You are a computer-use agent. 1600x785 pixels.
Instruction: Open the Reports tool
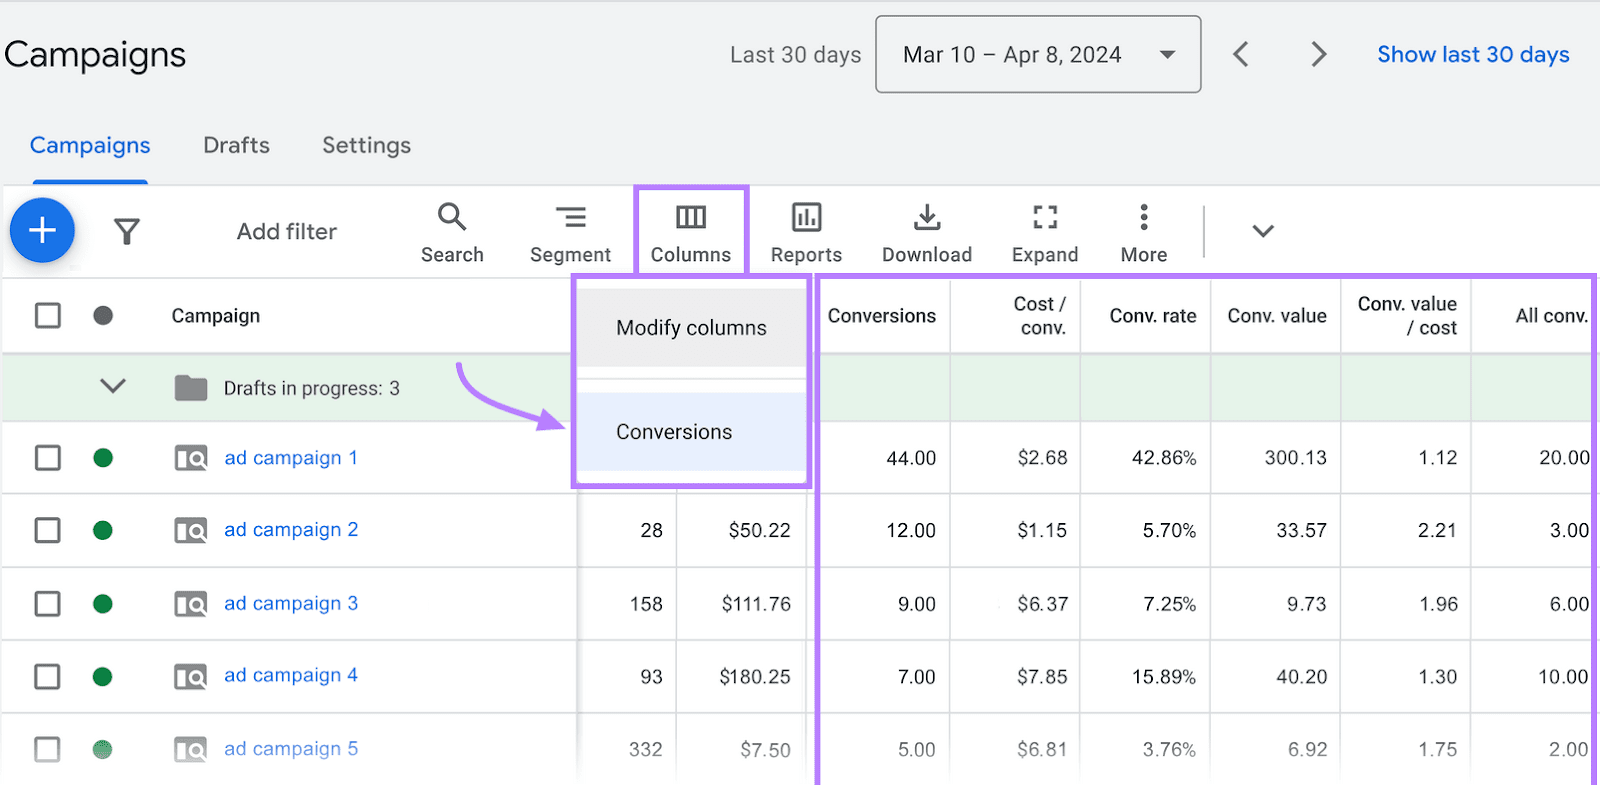(x=806, y=232)
